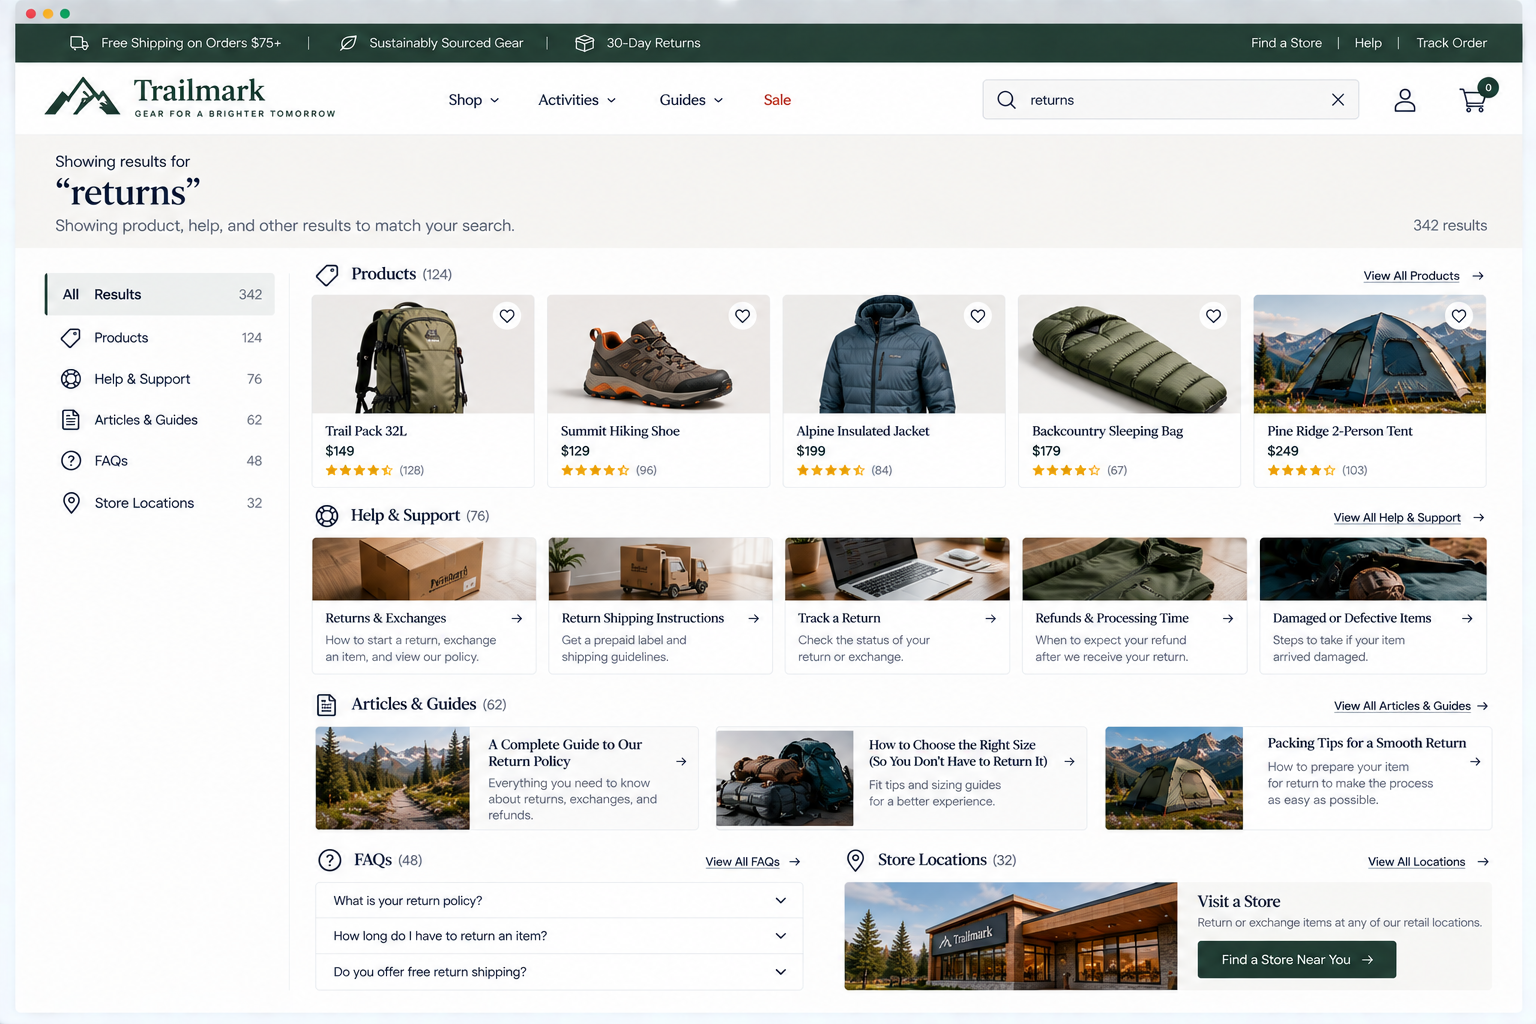The width and height of the screenshot is (1536, 1024).
Task: Open the Shop dropdown menu
Action: click(474, 100)
